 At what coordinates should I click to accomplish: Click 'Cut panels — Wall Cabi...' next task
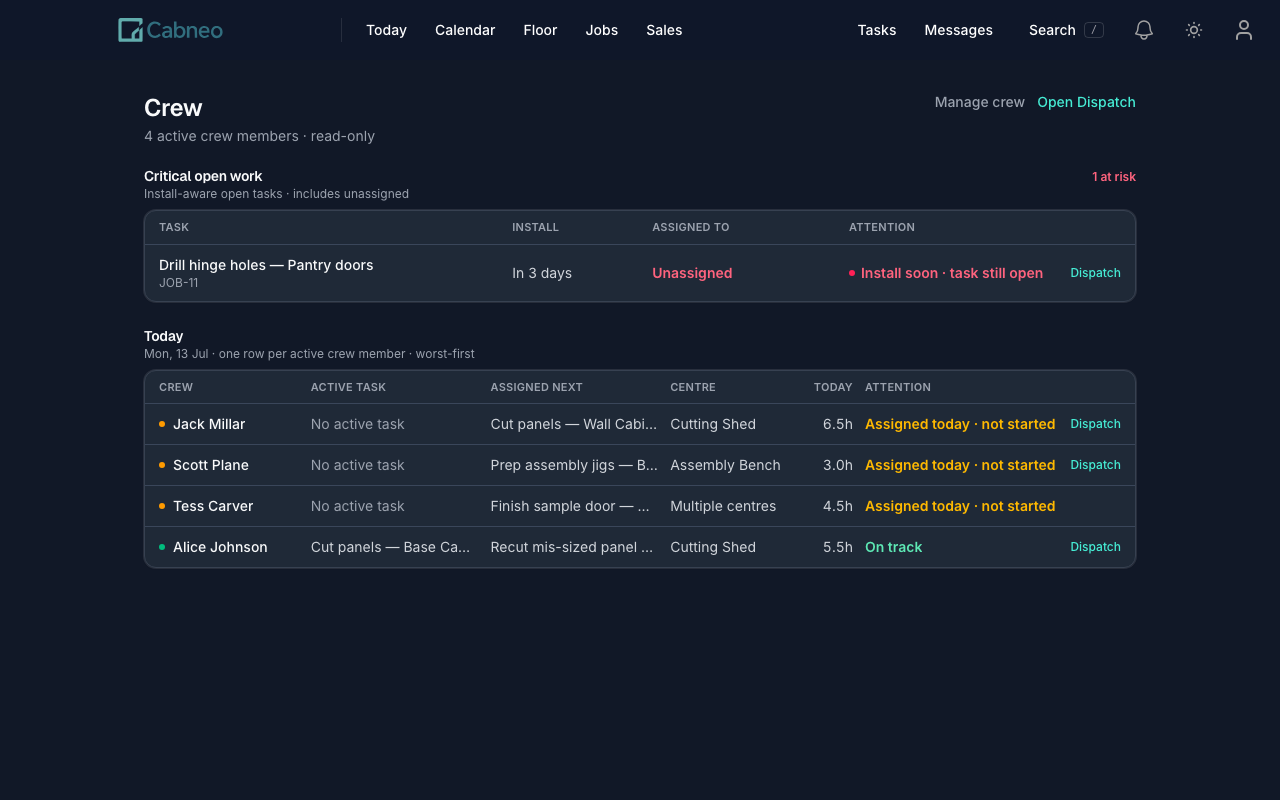coord(574,424)
